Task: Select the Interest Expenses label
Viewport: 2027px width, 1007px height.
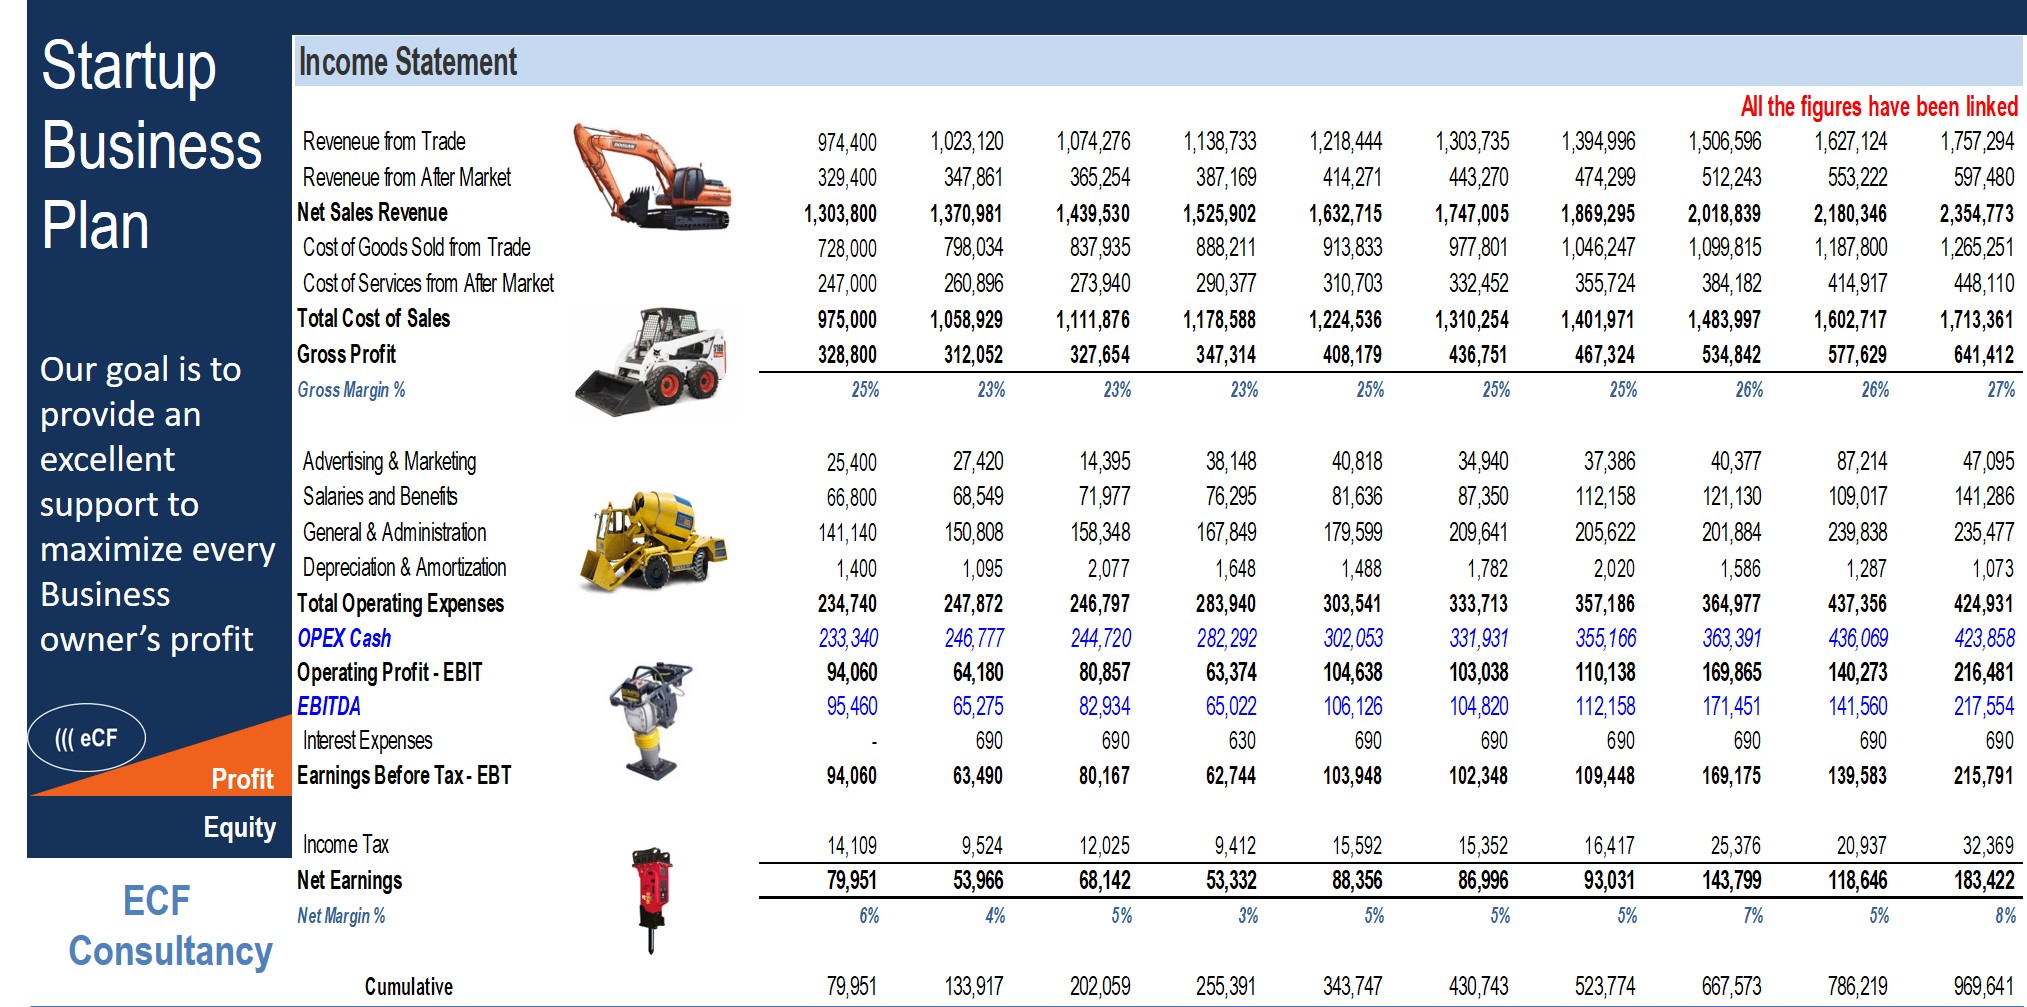Action: click(368, 741)
